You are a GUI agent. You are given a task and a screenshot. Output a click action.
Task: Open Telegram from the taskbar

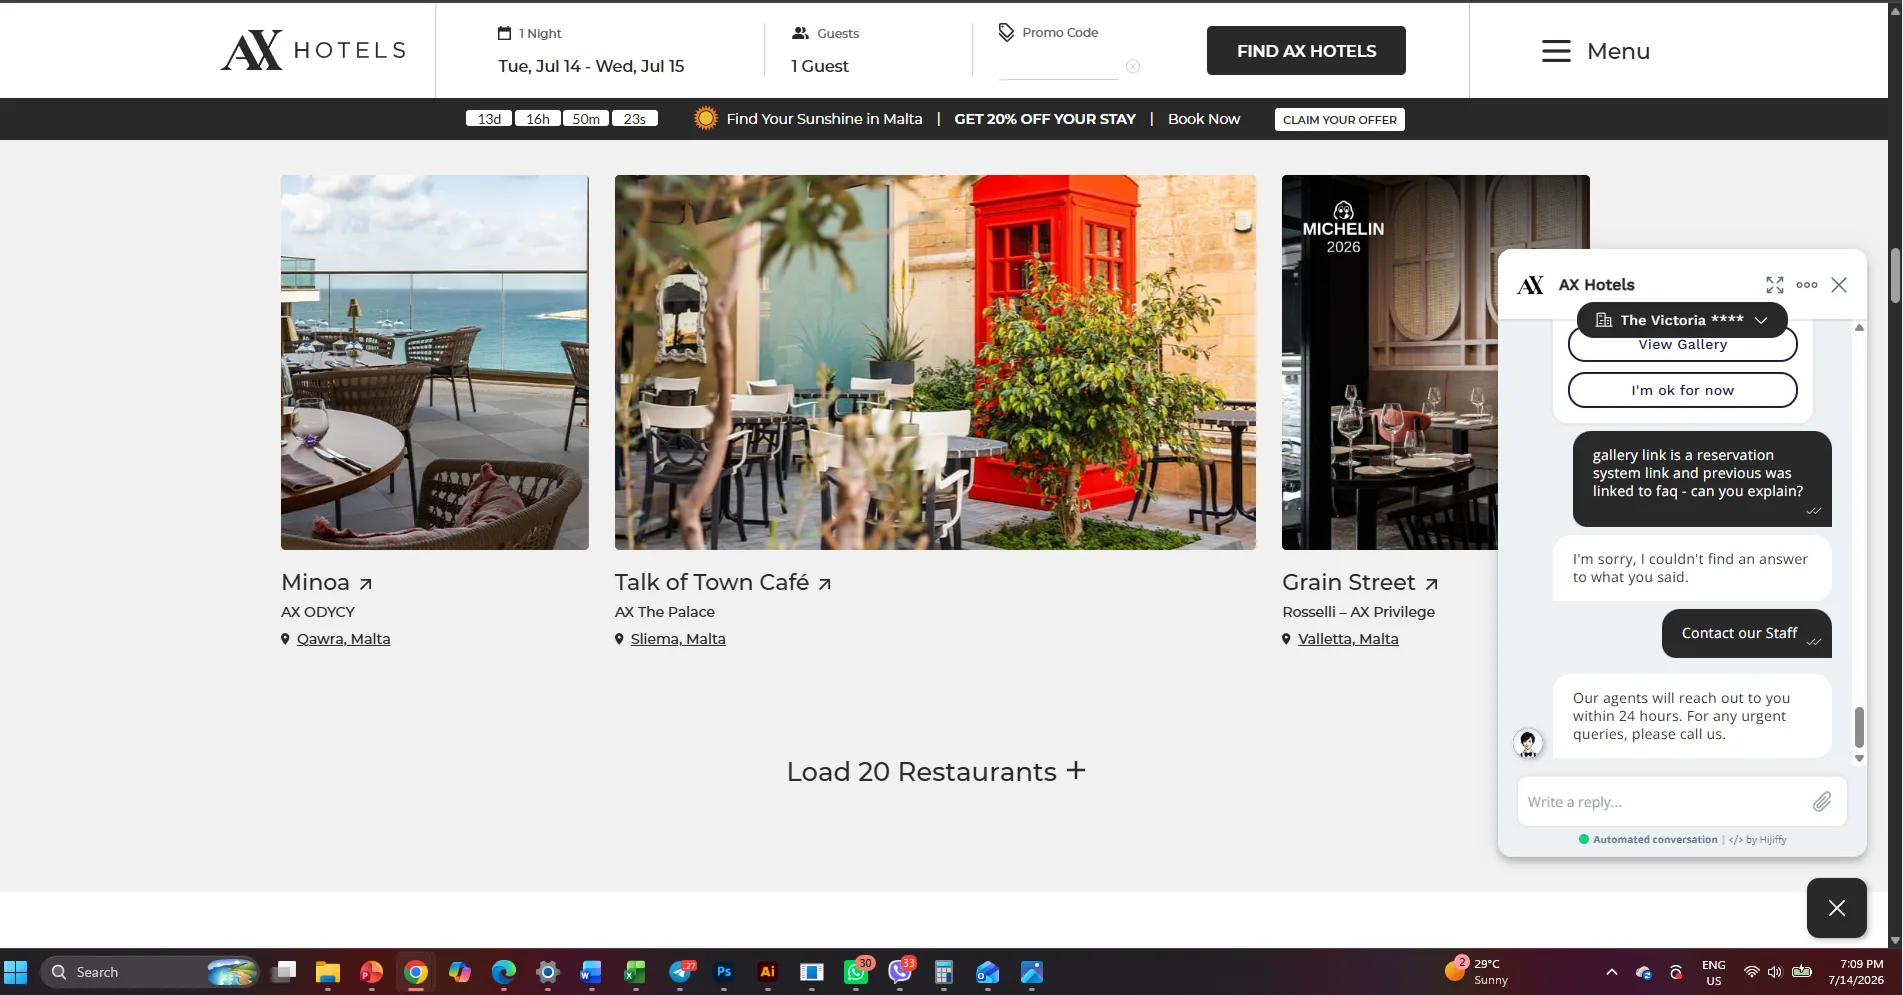[681, 972]
